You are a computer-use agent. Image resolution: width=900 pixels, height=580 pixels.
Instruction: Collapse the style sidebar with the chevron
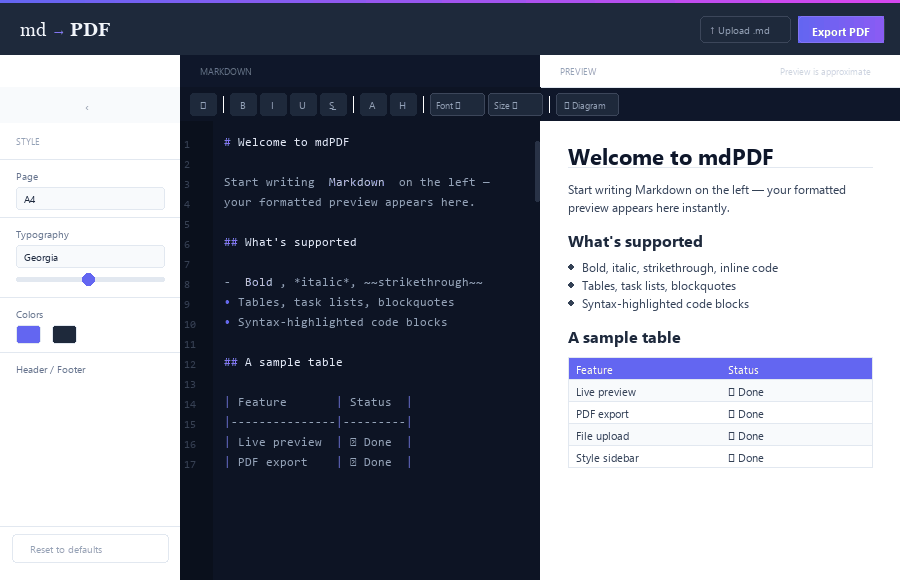(86, 105)
